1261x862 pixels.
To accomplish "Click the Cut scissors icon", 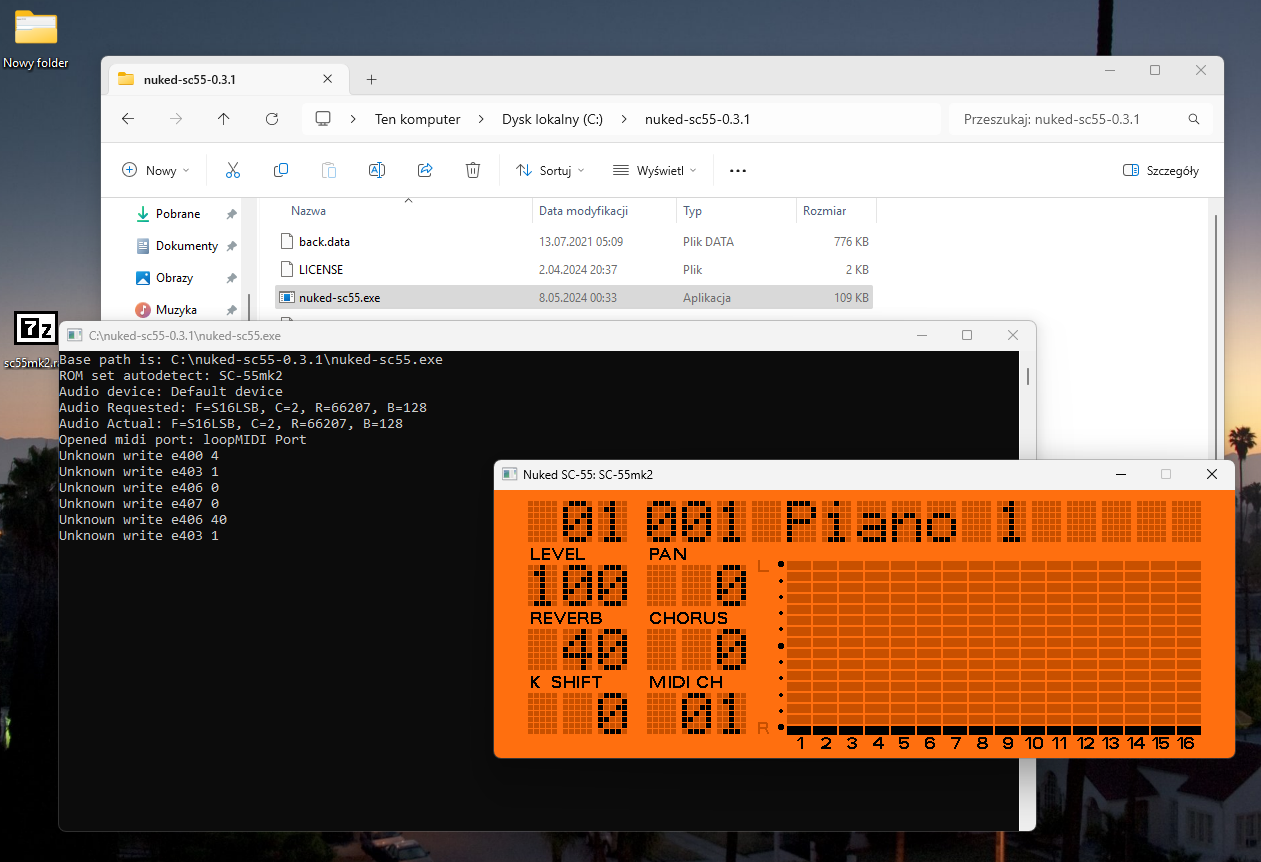I will (233, 170).
